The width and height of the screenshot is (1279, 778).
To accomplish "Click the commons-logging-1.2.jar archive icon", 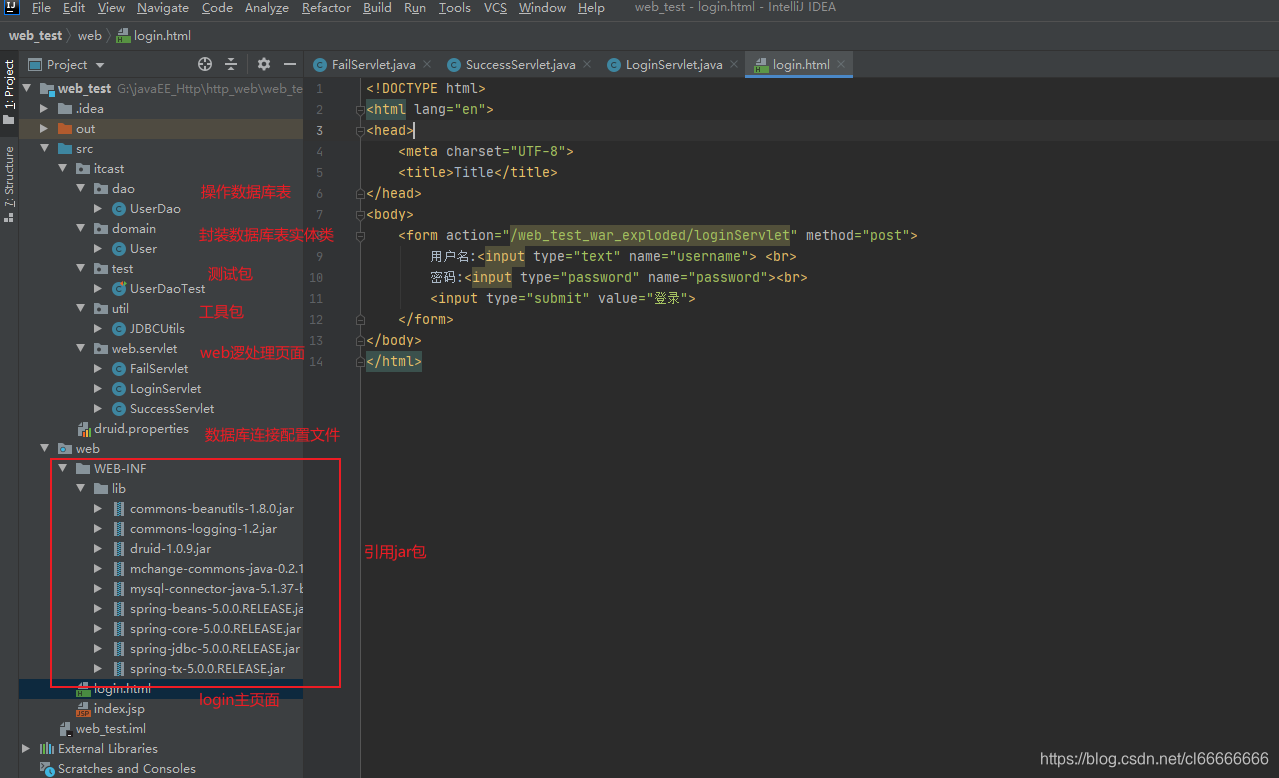I will coord(119,529).
